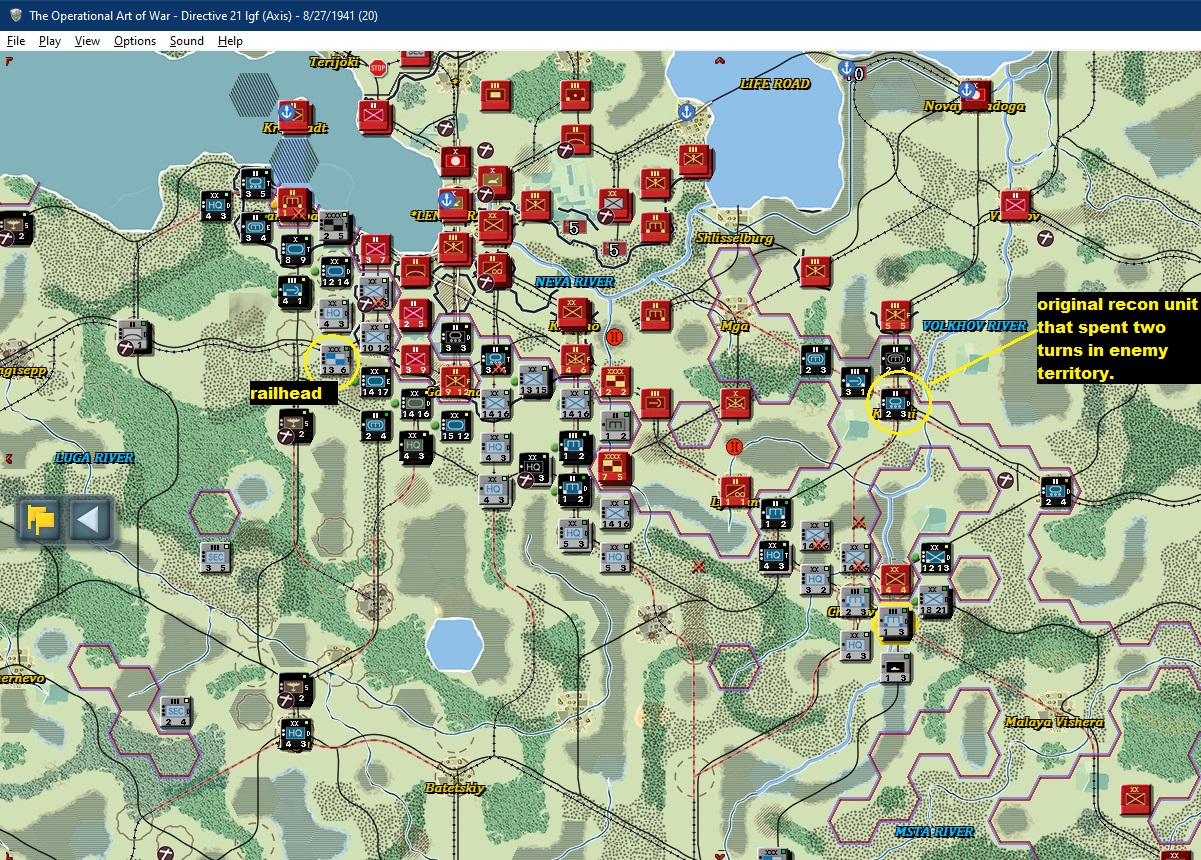Click the Shlisselburg map label
Viewport: 1201px width, 860px height.
click(734, 238)
